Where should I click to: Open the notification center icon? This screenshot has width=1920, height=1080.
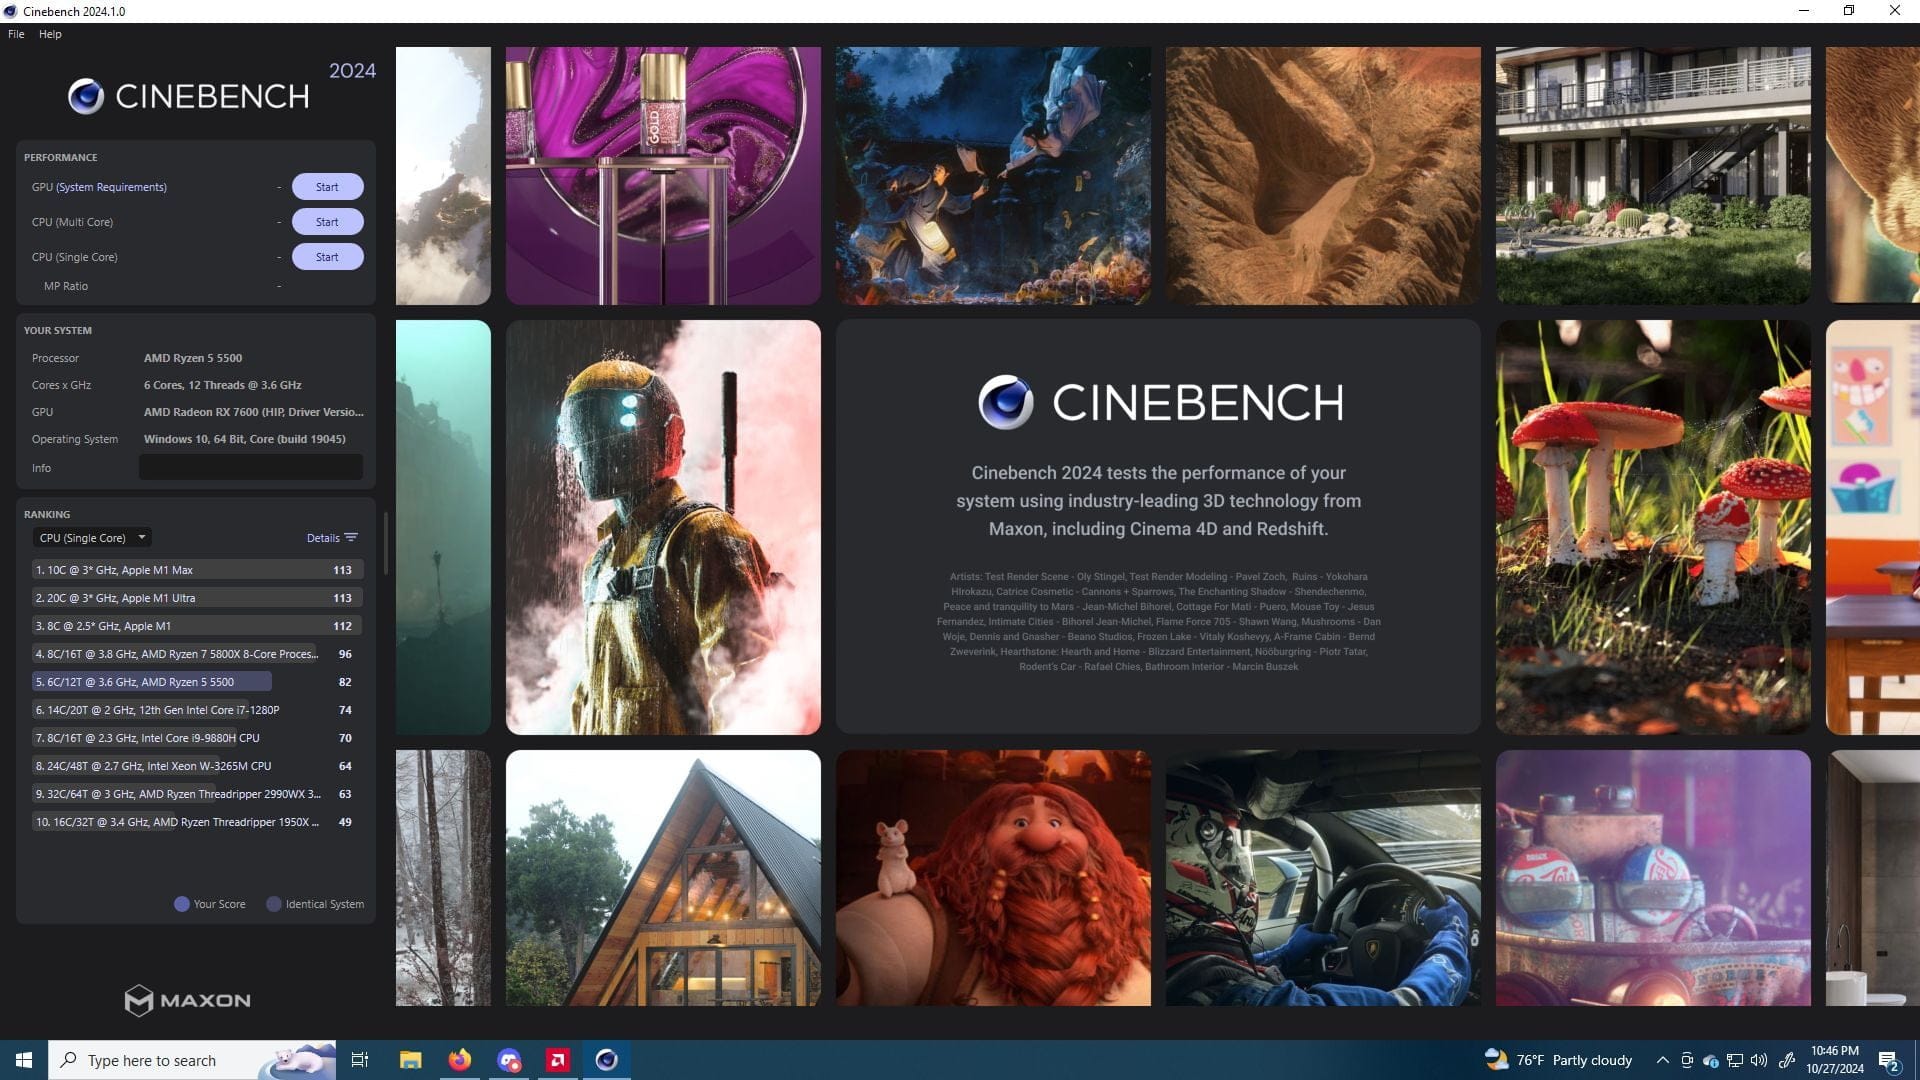pyautogui.click(x=1889, y=1060)
